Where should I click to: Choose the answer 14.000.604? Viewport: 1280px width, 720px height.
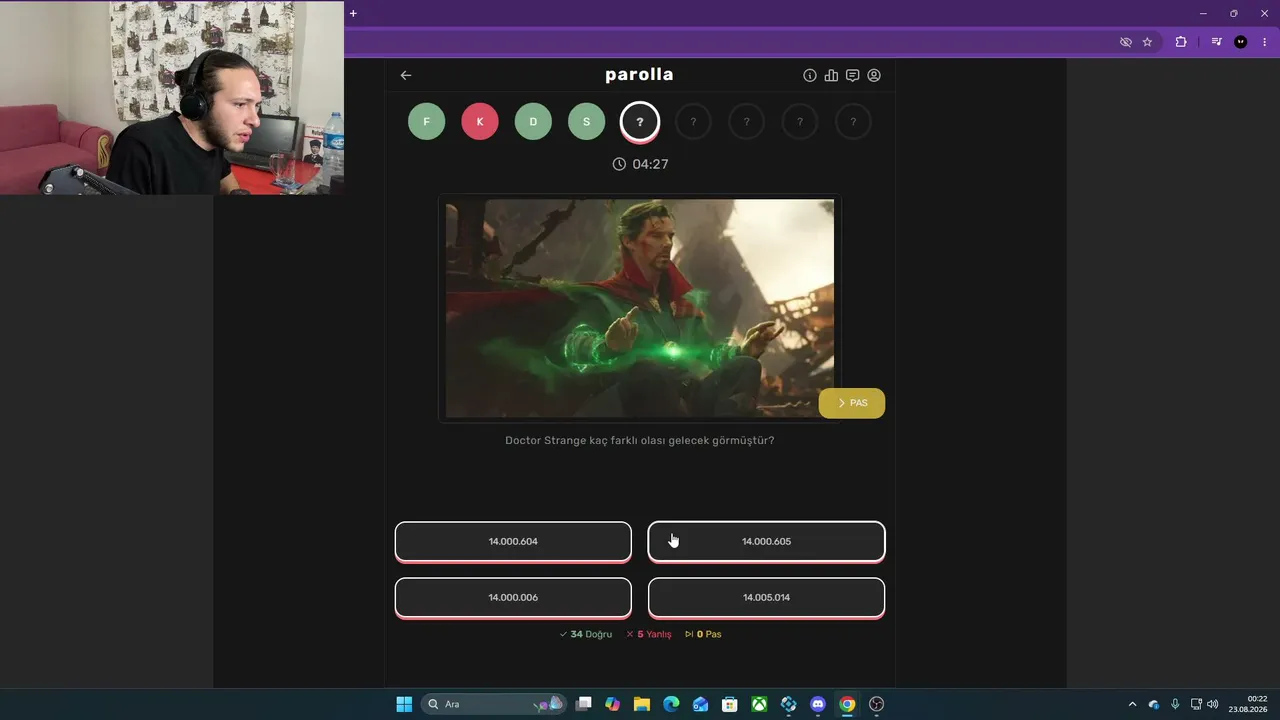pos(513,541)
